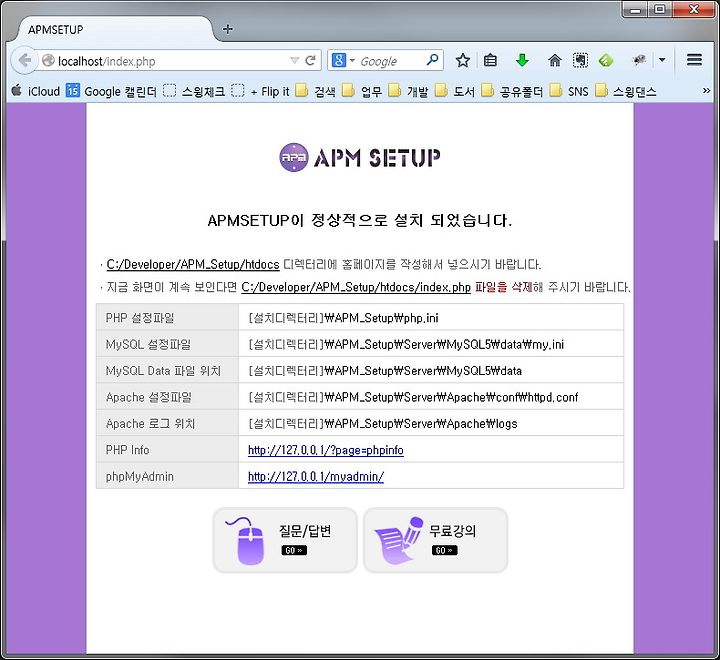
Task: Click the magnifier search icon
Action: [433, 60]
